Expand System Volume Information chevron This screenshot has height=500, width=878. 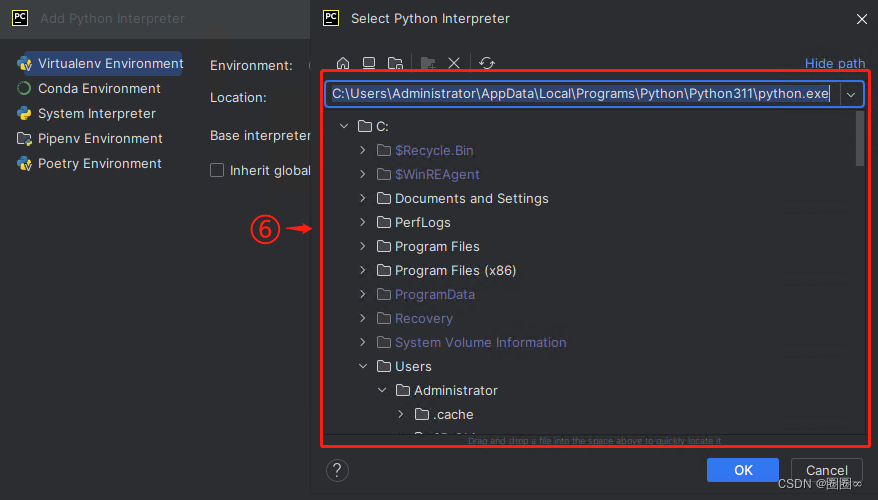tap(363, 342)
